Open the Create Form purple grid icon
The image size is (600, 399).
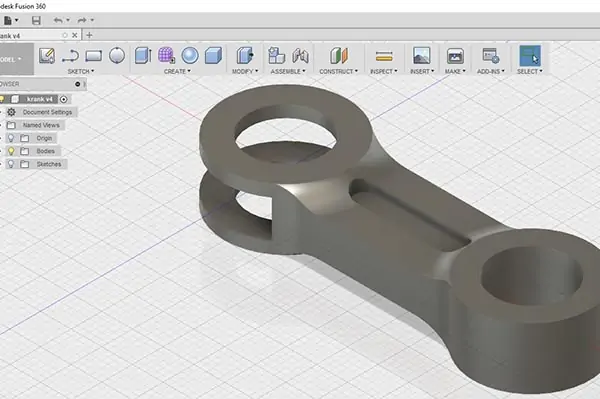[x=166, y=55]
